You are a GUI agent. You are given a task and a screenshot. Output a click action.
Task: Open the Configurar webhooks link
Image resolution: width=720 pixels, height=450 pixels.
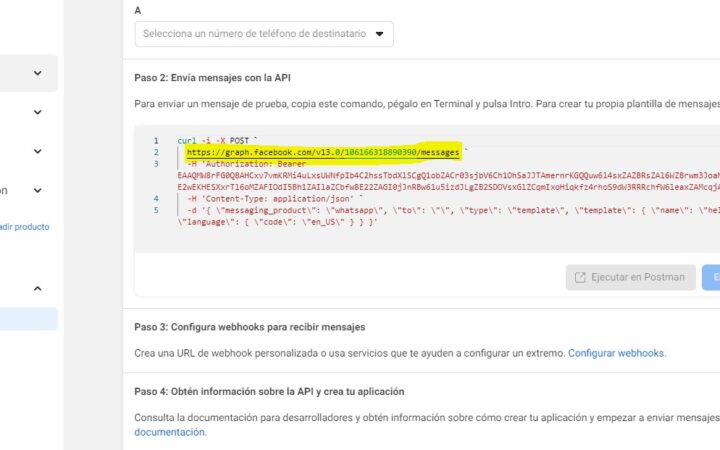pos(616,353)
